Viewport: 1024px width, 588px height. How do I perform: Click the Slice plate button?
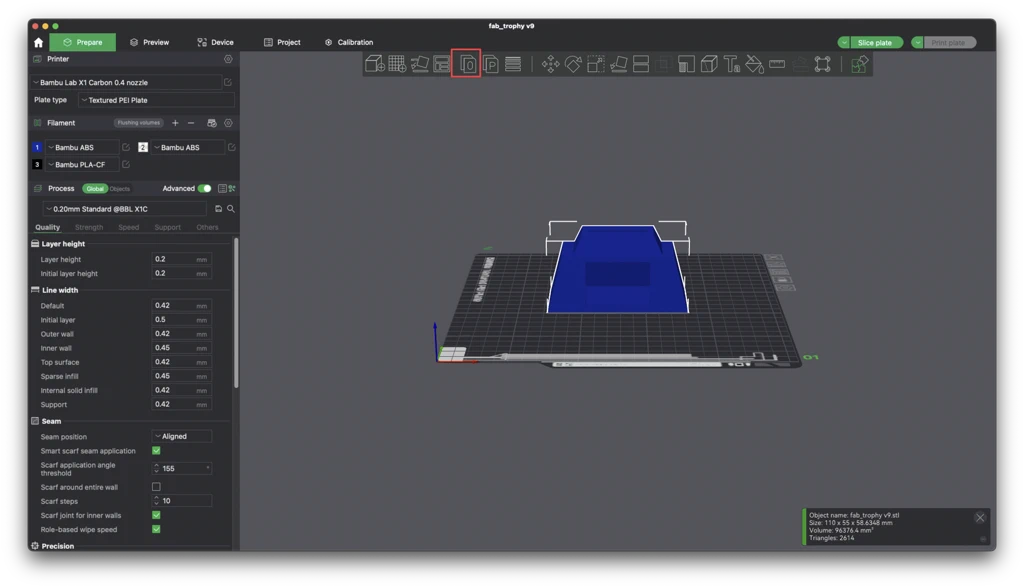click(x=876, y=42)
